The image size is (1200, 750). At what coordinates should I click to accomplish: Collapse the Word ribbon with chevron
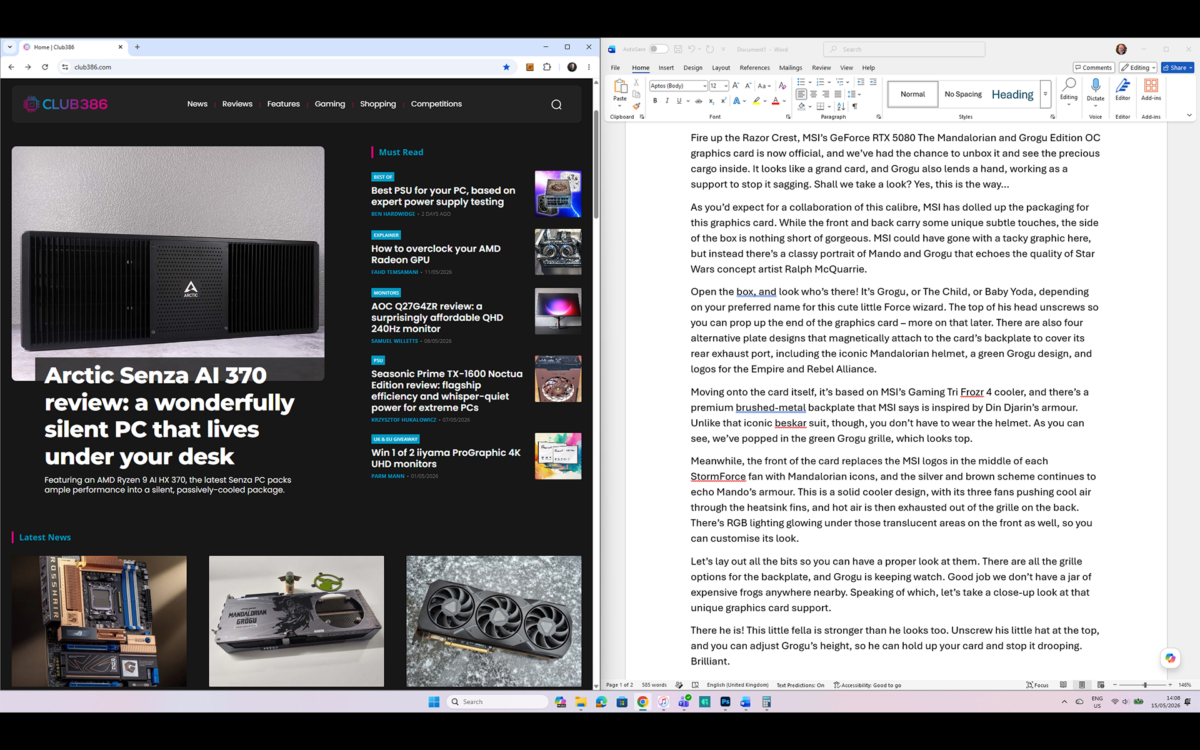(1189, 115)
